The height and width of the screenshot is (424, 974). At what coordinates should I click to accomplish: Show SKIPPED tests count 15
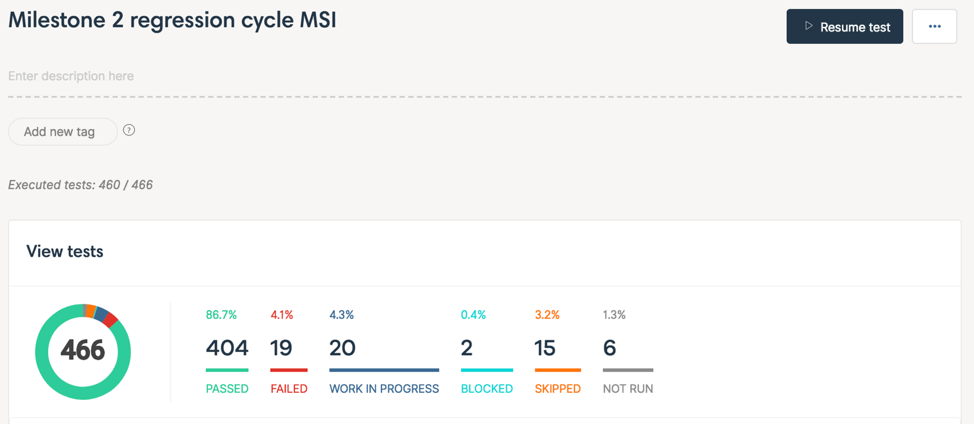[545, 348]
